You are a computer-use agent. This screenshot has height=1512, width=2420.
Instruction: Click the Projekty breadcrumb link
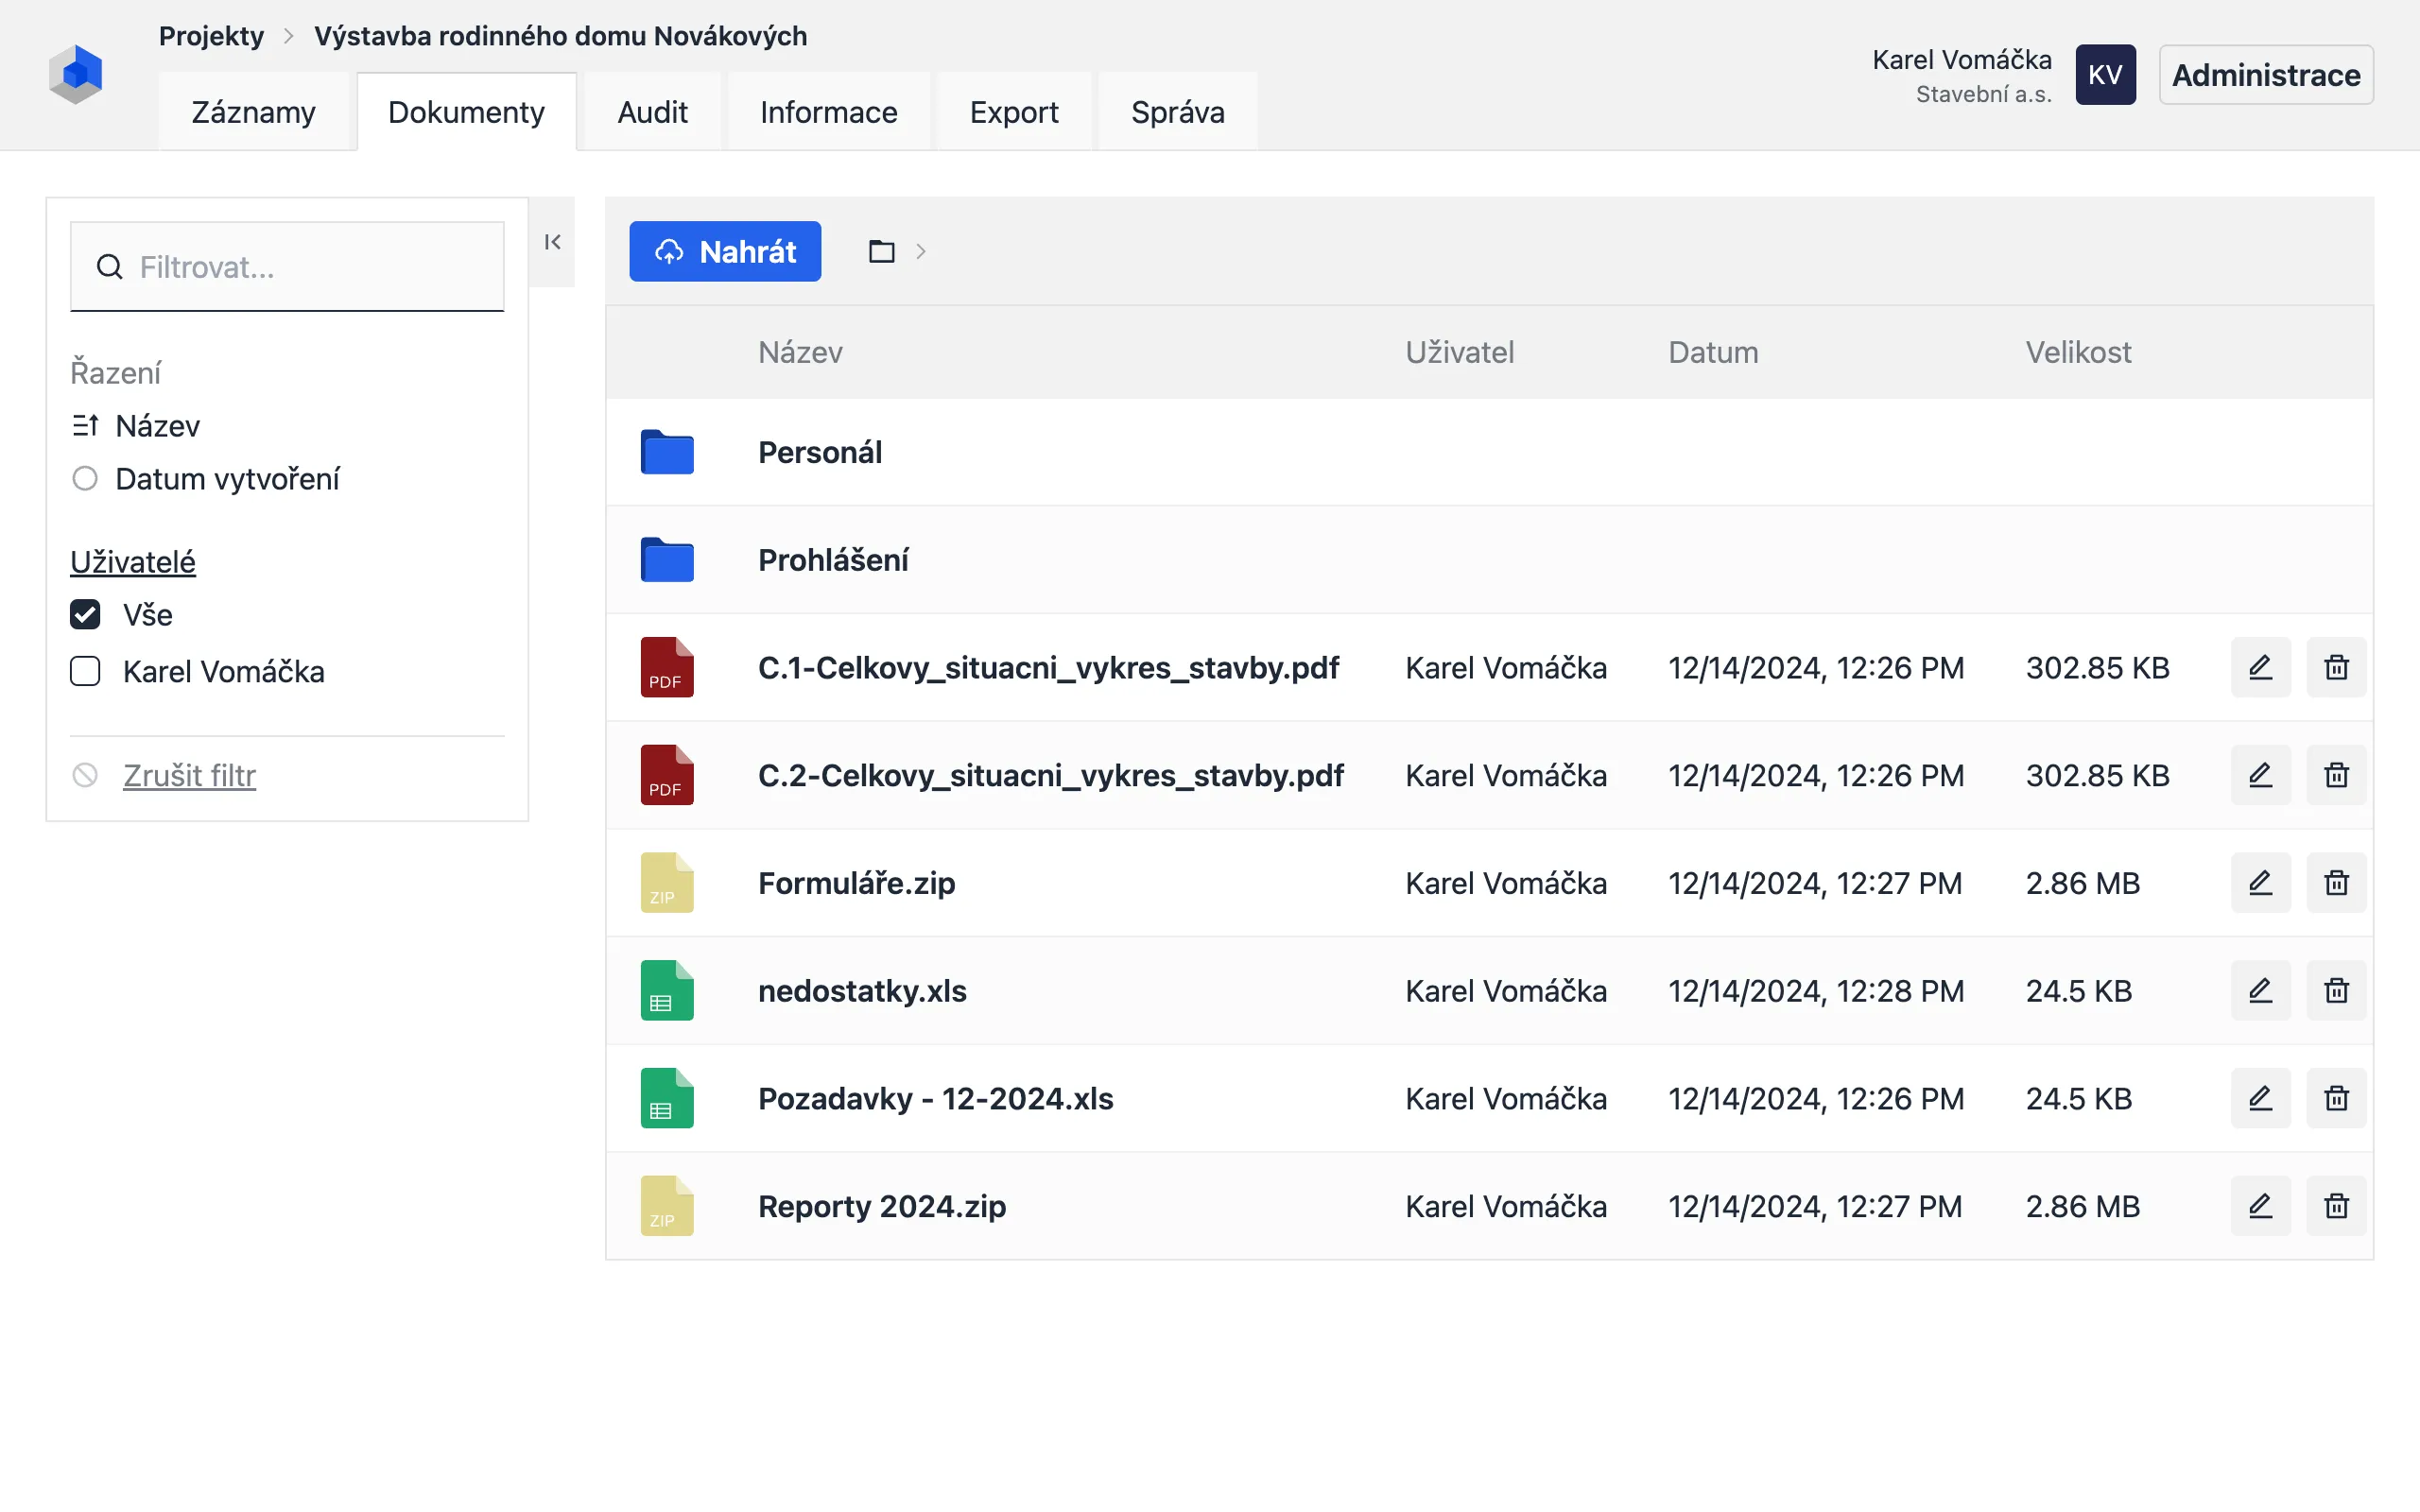coord(211,36)
